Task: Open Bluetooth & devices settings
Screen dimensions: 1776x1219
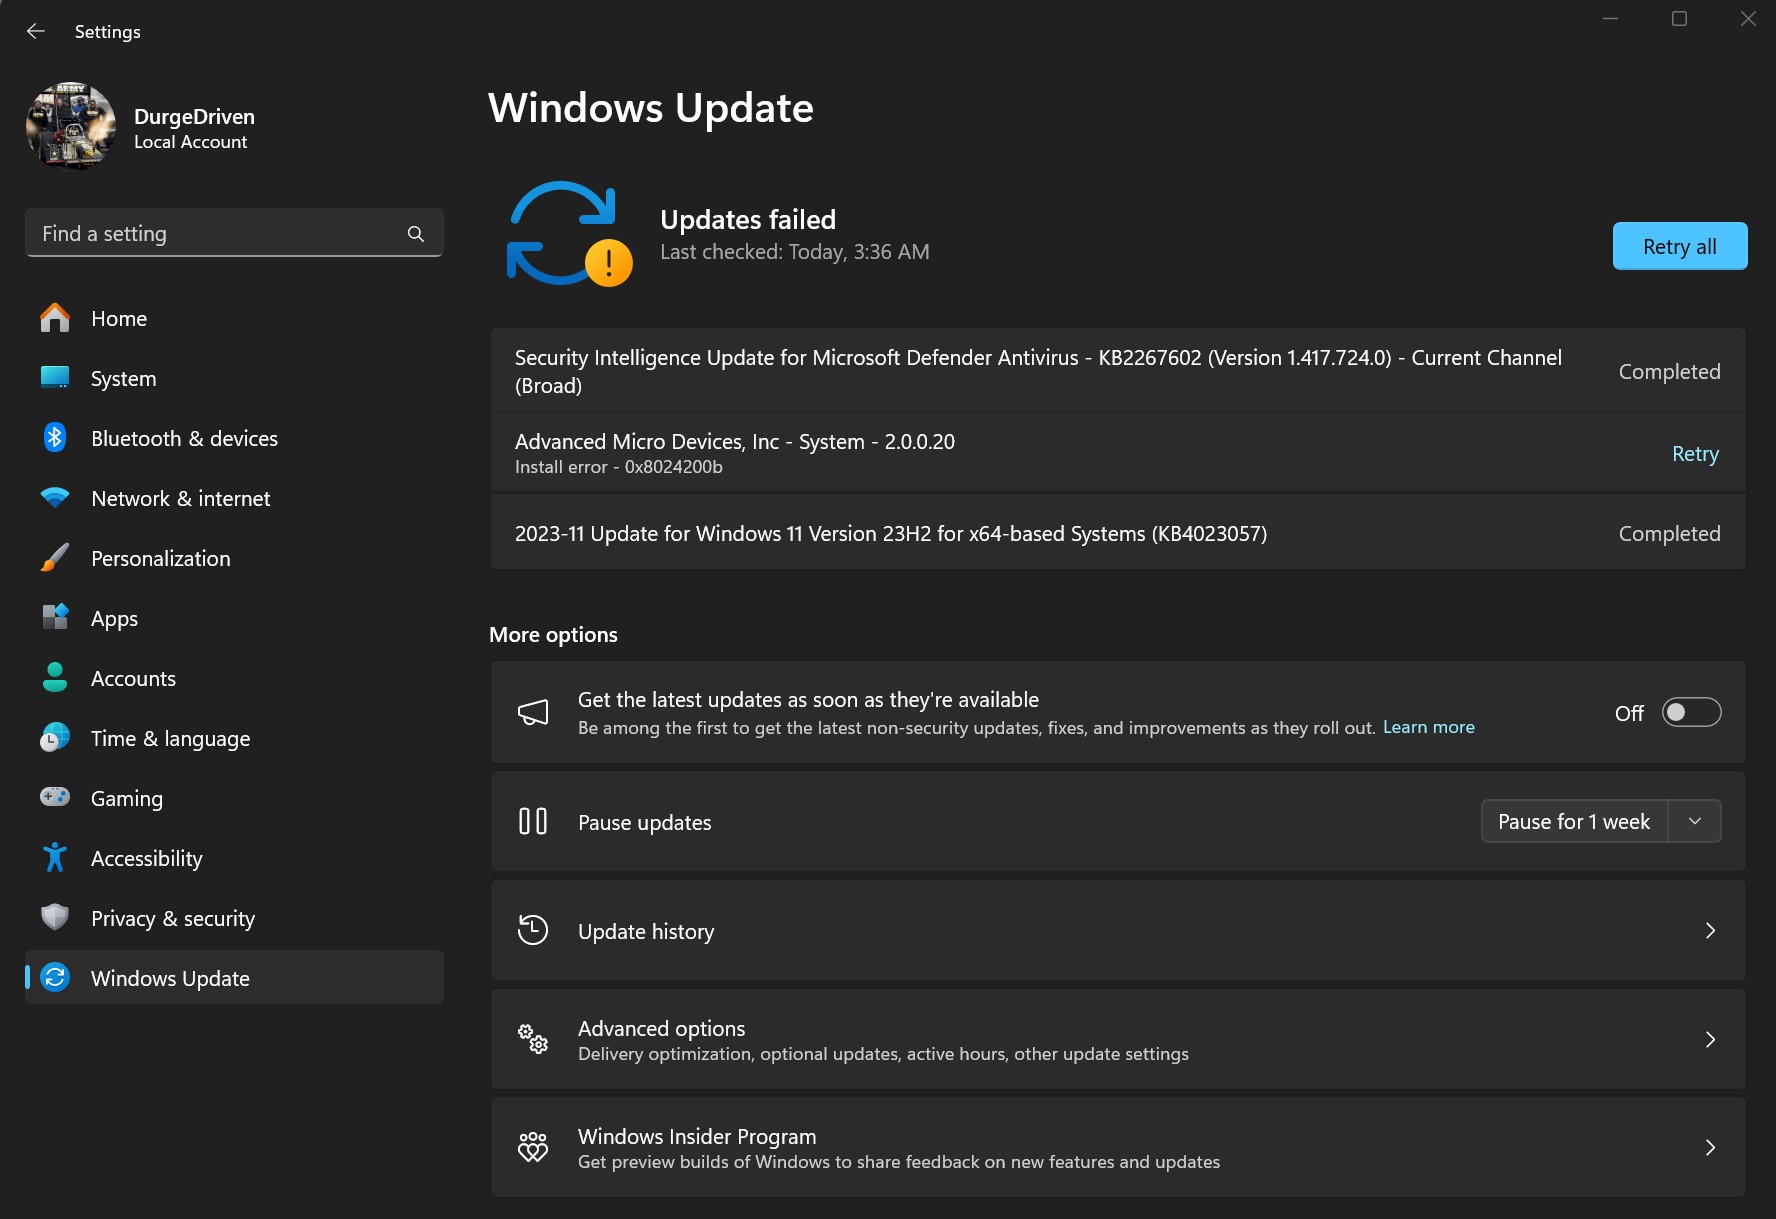Action: pyautogui.click(x=234, y=438)
